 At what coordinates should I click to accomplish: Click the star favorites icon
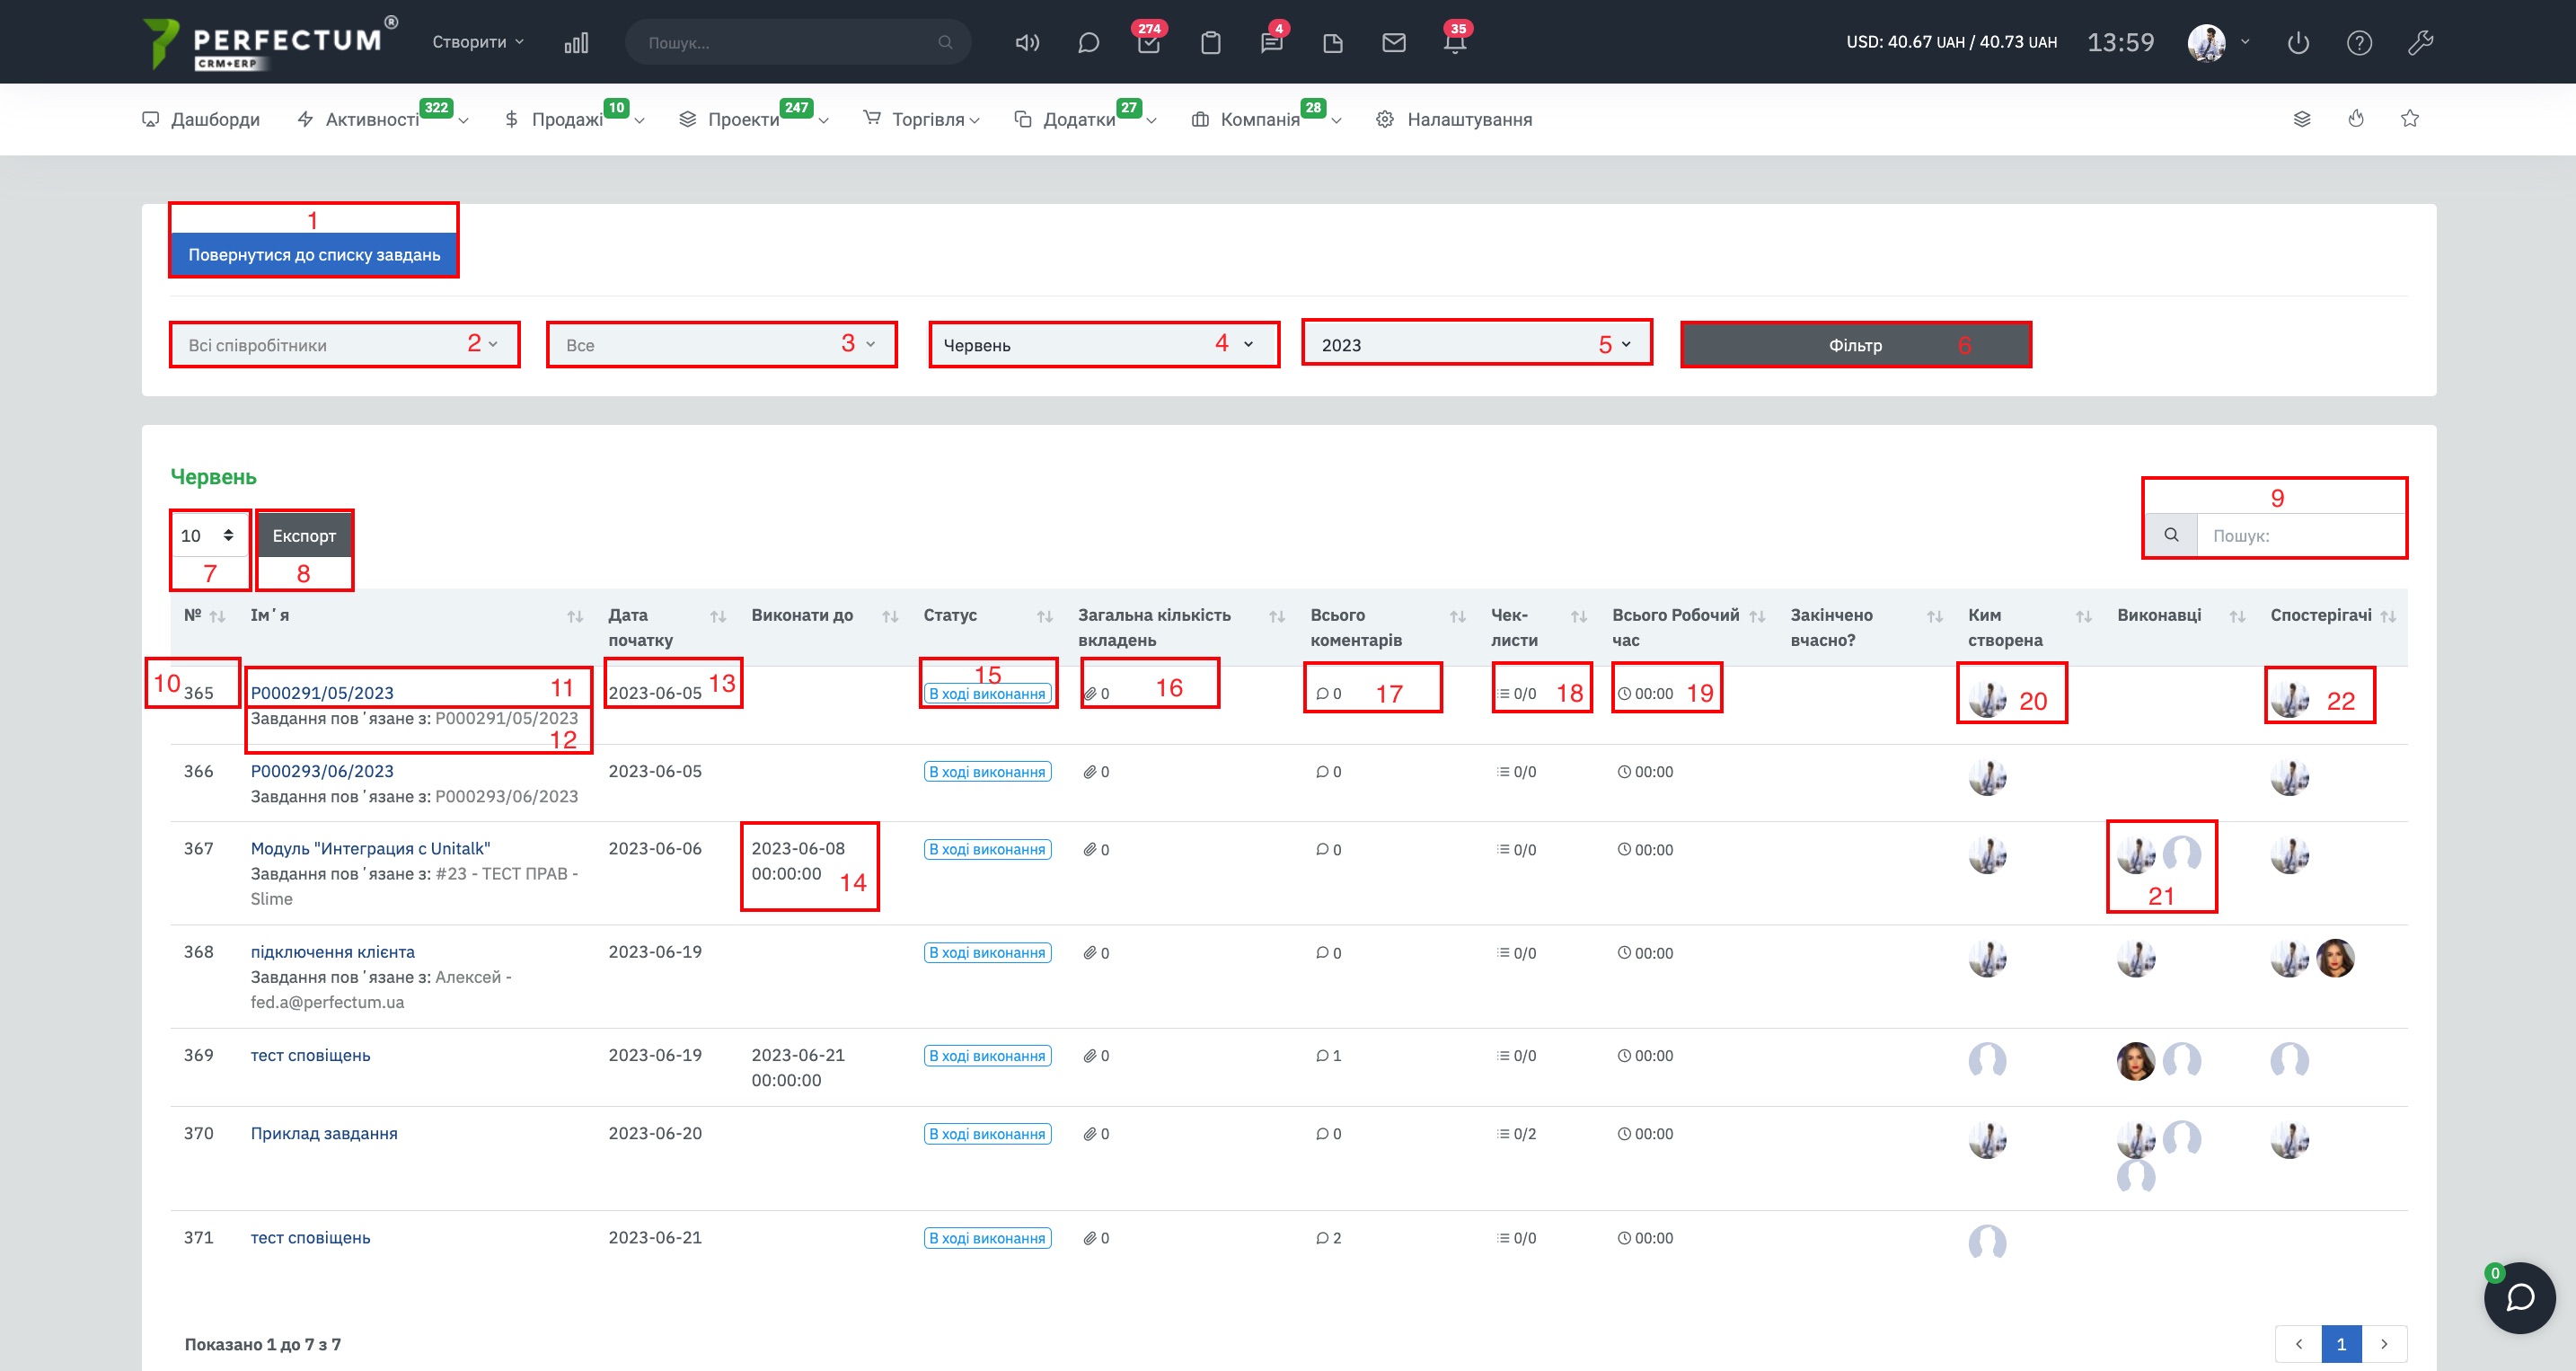tap(2410, 119)
